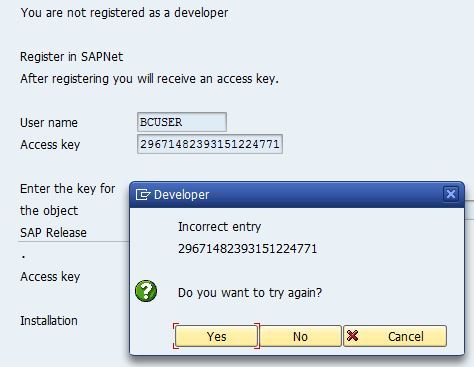Click the SAP Release label
Screen dimensions: 474x367
[53, 233]
